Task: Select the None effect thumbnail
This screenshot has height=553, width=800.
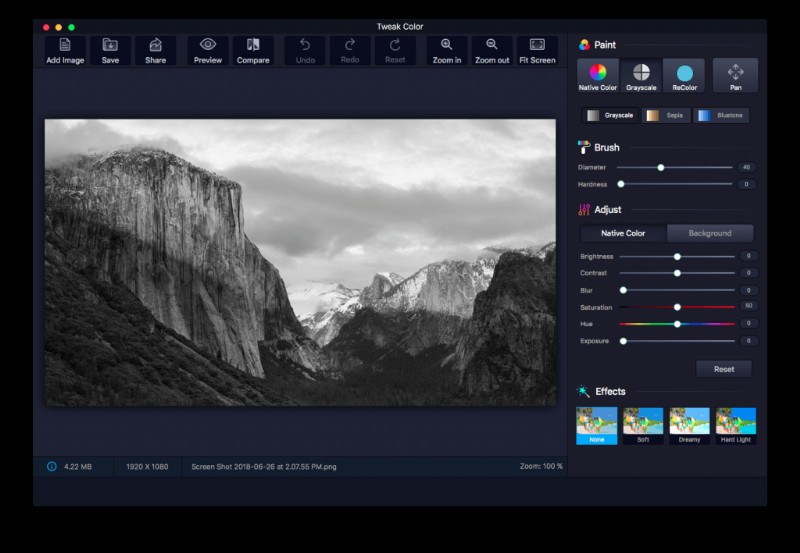Action: [x=596, y=425]
